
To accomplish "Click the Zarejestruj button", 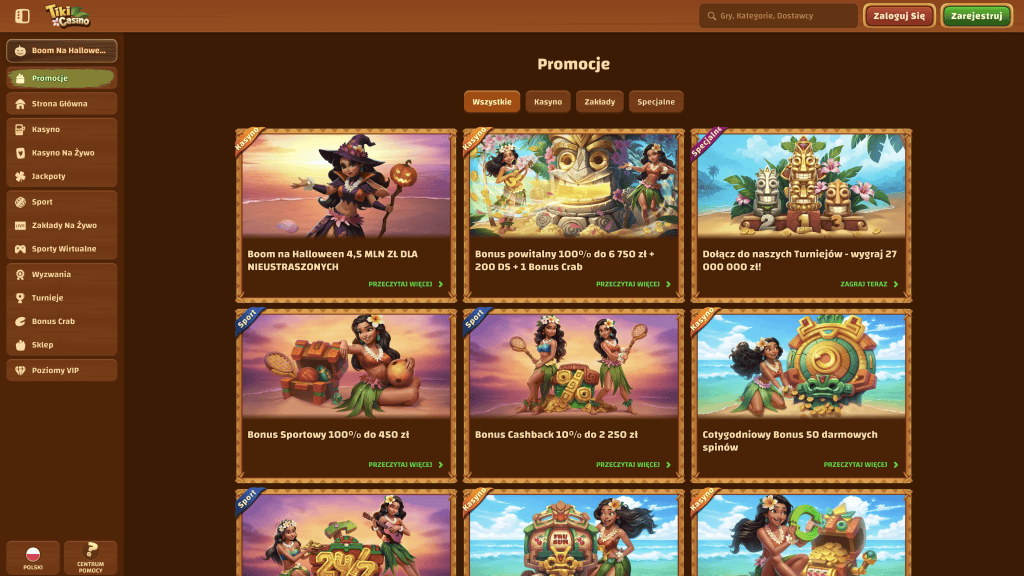I will [976, 16].
